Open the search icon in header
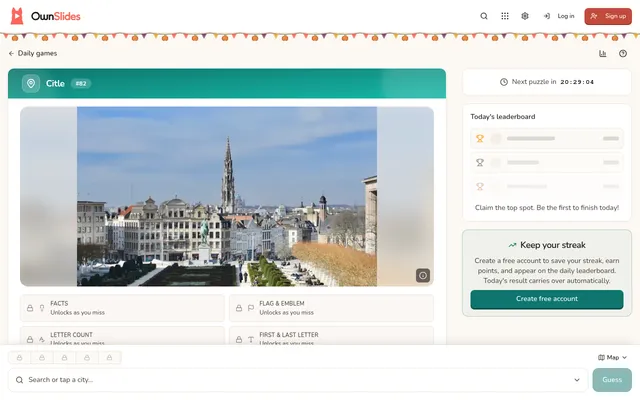The height and width of the screenshot is (400, 640). click(484, 16)
